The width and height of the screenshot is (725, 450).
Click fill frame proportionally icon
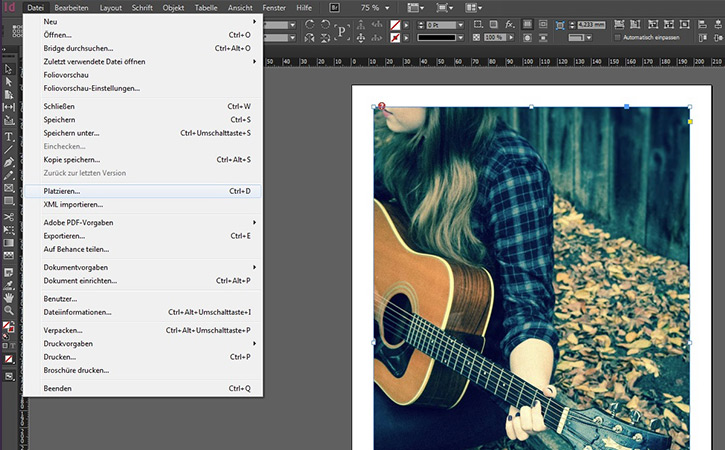pyautogui.click(x=619, y=24)
